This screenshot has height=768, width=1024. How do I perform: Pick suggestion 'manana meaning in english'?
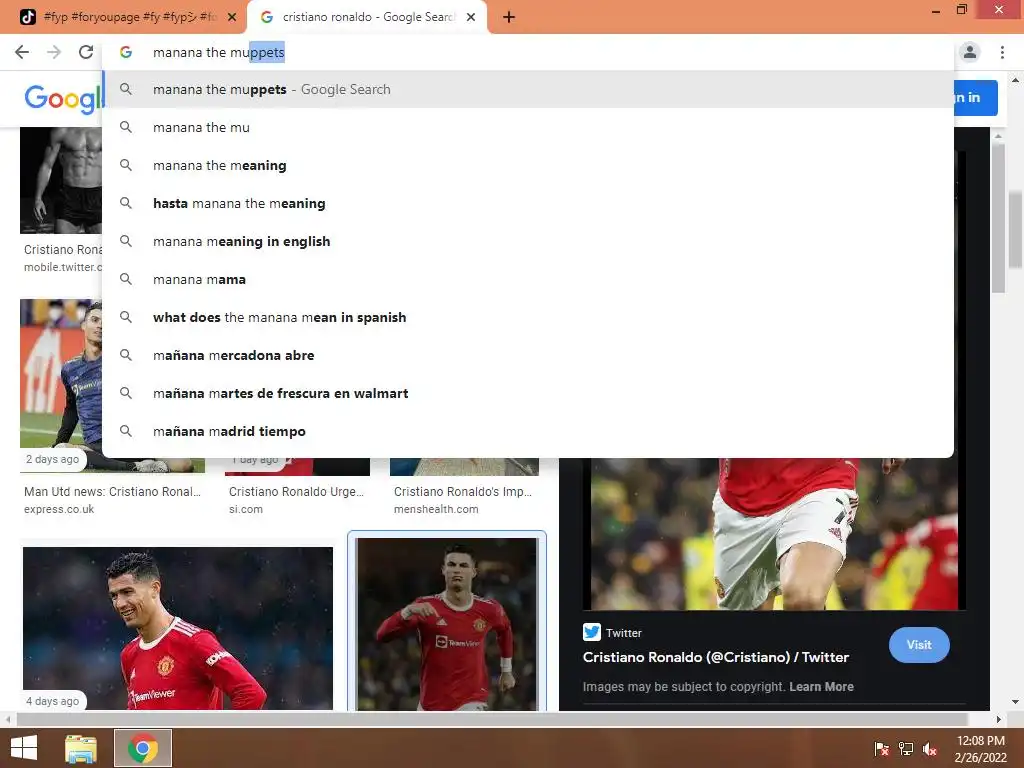(528, 241)
